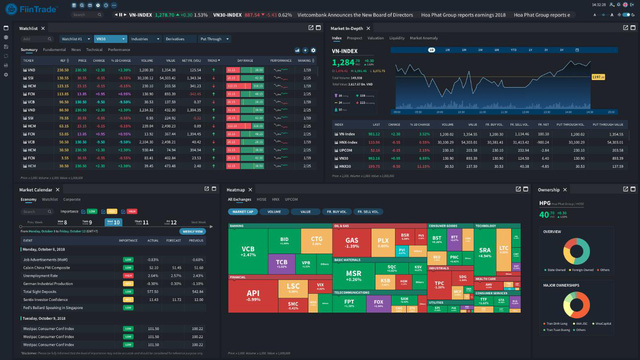Click the FiinTrade logo icon
This screenshot has height=360, width=640.
pos(11,9)
